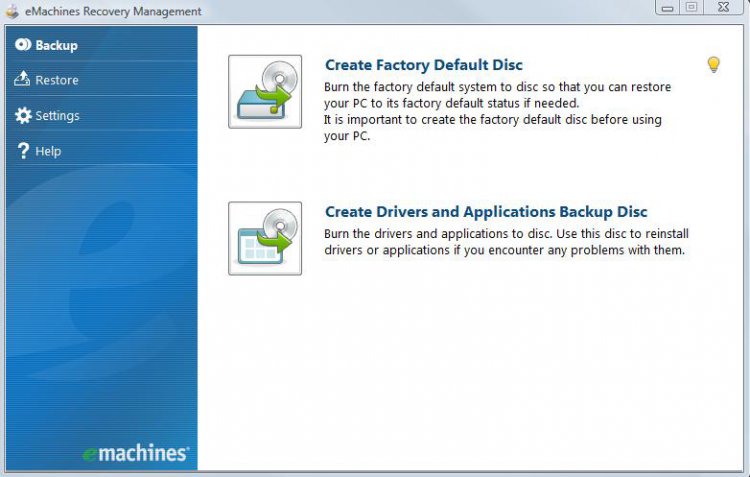Click the yellow lightbulb tip icon
Image resolution: width=750 pixels, height=477 pixels.
713,65
